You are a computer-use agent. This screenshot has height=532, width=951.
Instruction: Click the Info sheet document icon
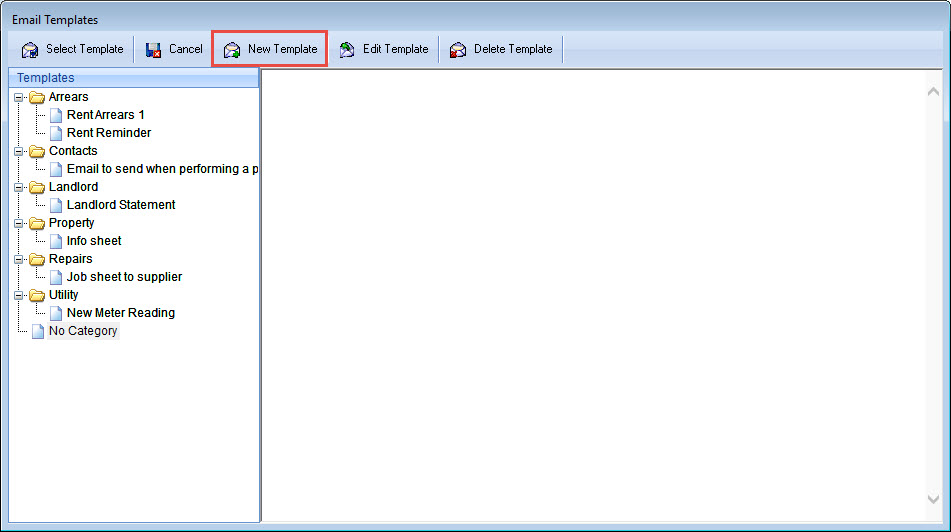click(x=56, y=241)
